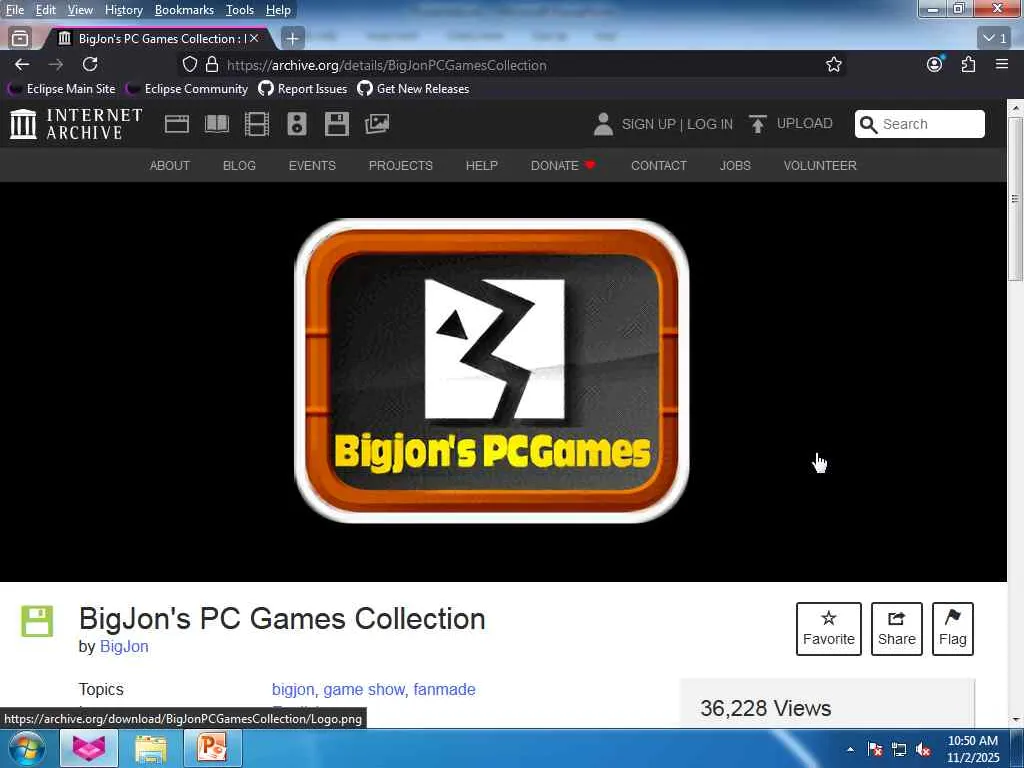
Task: Bookmark this page with the star icon
Action: click(833, 65)
